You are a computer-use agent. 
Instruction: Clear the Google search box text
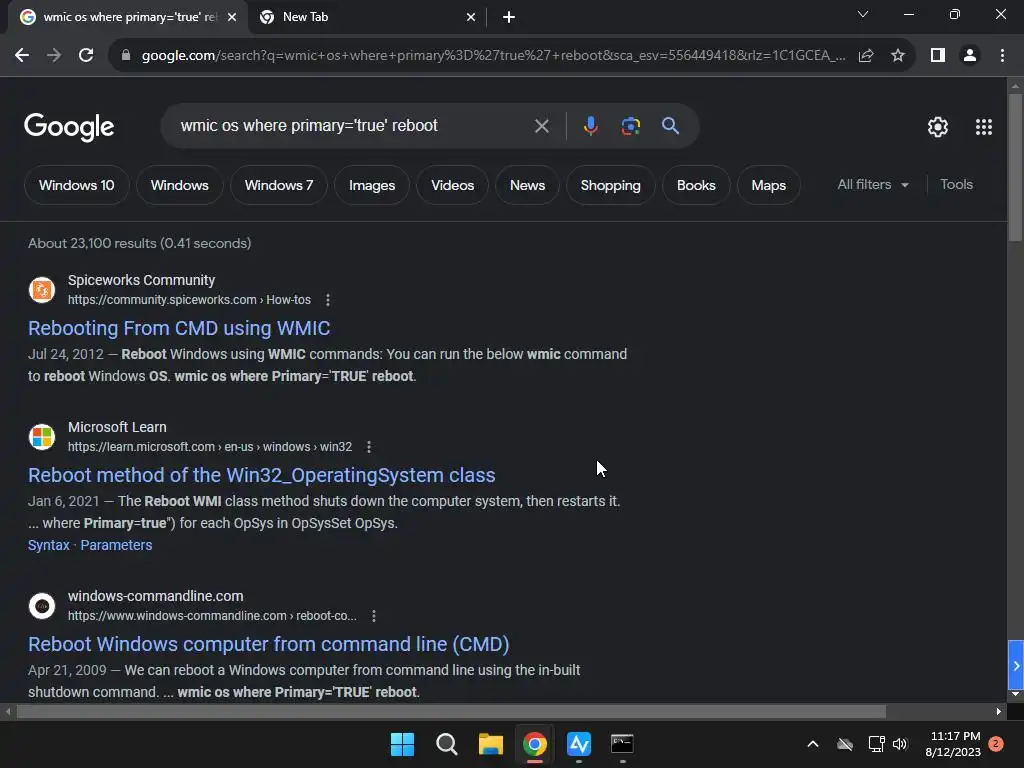541,126
